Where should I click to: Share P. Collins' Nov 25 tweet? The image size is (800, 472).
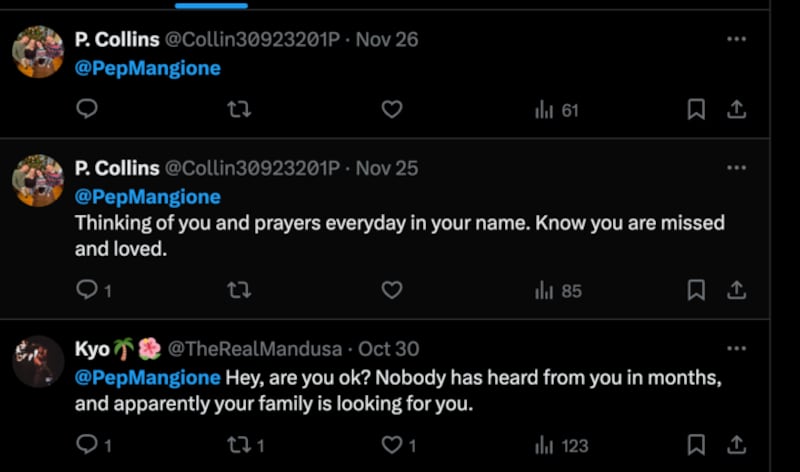click(735, 290)
